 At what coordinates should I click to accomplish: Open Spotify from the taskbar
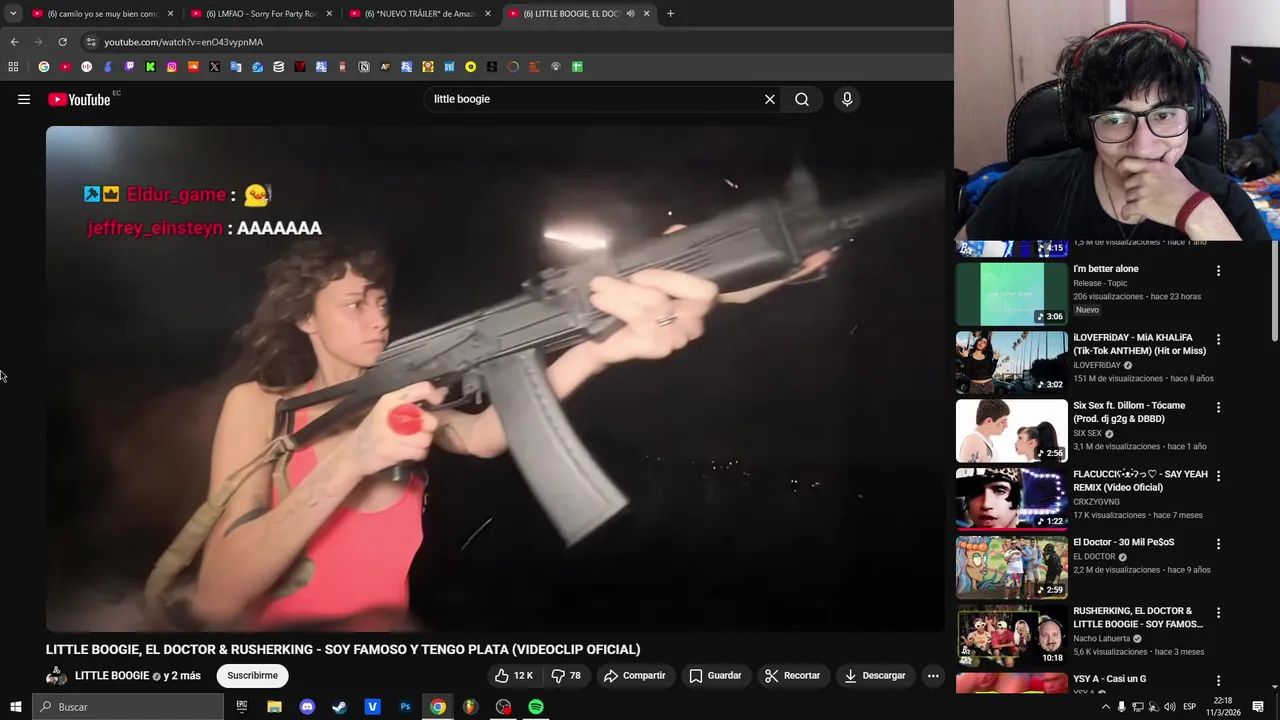[x=536, y=707]
